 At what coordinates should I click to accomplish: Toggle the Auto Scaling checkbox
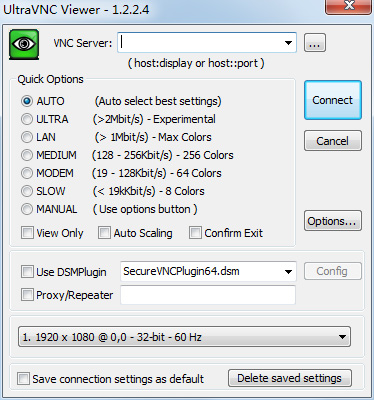click(x=104, y=233)
